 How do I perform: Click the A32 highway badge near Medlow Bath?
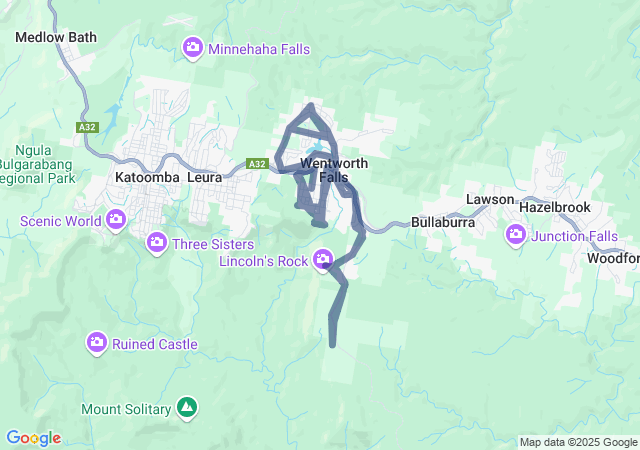click(87, 127)
